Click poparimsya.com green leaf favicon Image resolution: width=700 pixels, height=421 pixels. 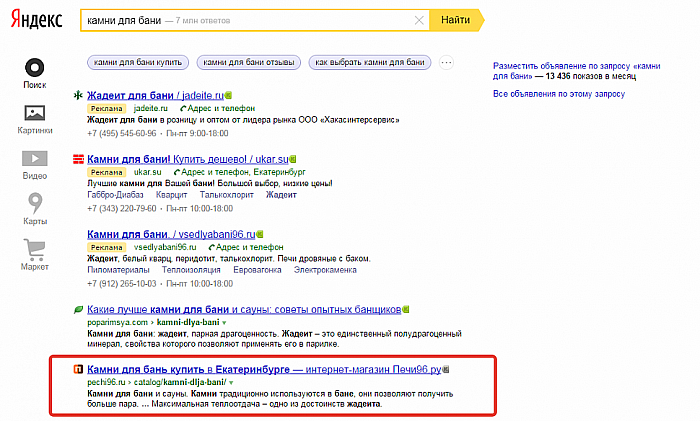pos(78,309)
